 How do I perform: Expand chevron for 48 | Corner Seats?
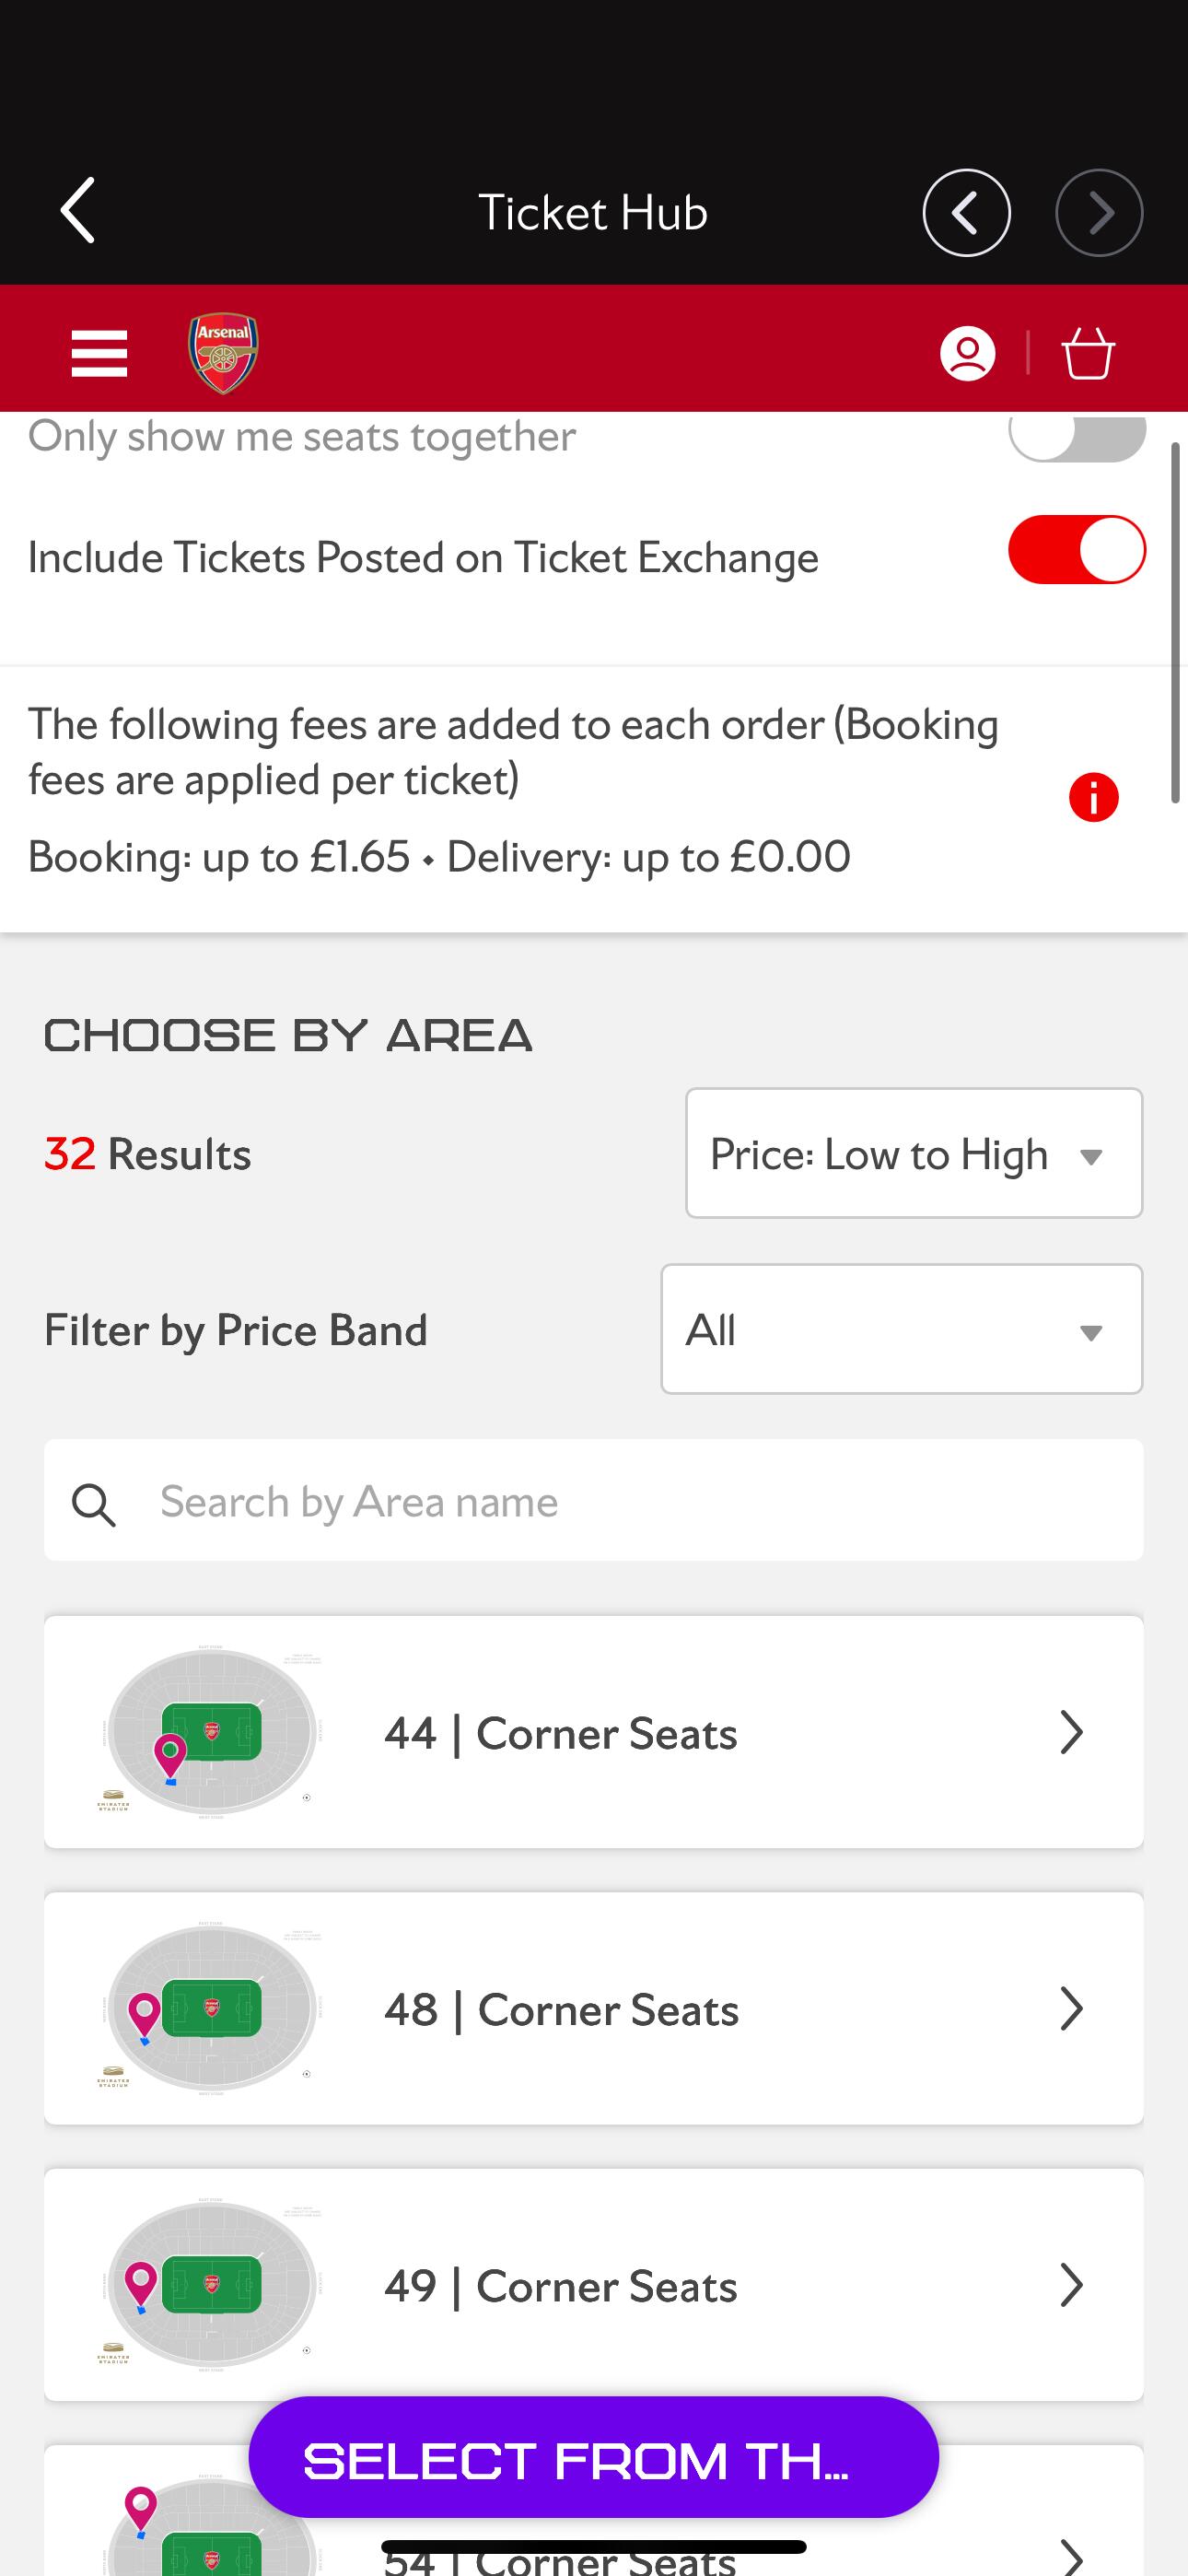(x=1071, y=2009)
